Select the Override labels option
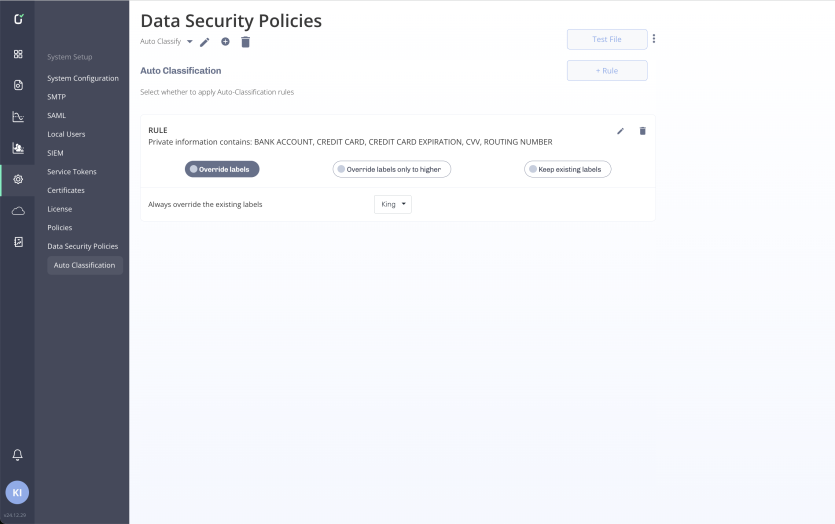Viewport: 835px width, 524px height. point(222,169)
